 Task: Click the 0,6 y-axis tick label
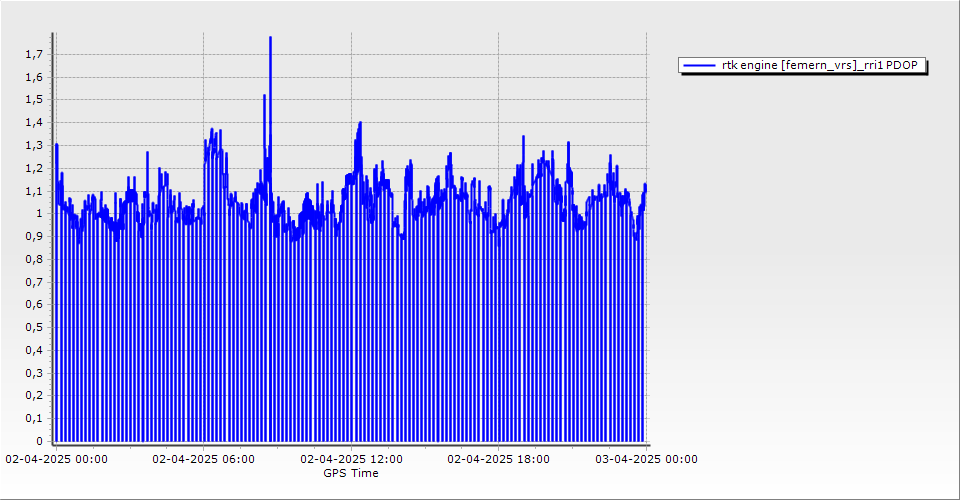35,304
